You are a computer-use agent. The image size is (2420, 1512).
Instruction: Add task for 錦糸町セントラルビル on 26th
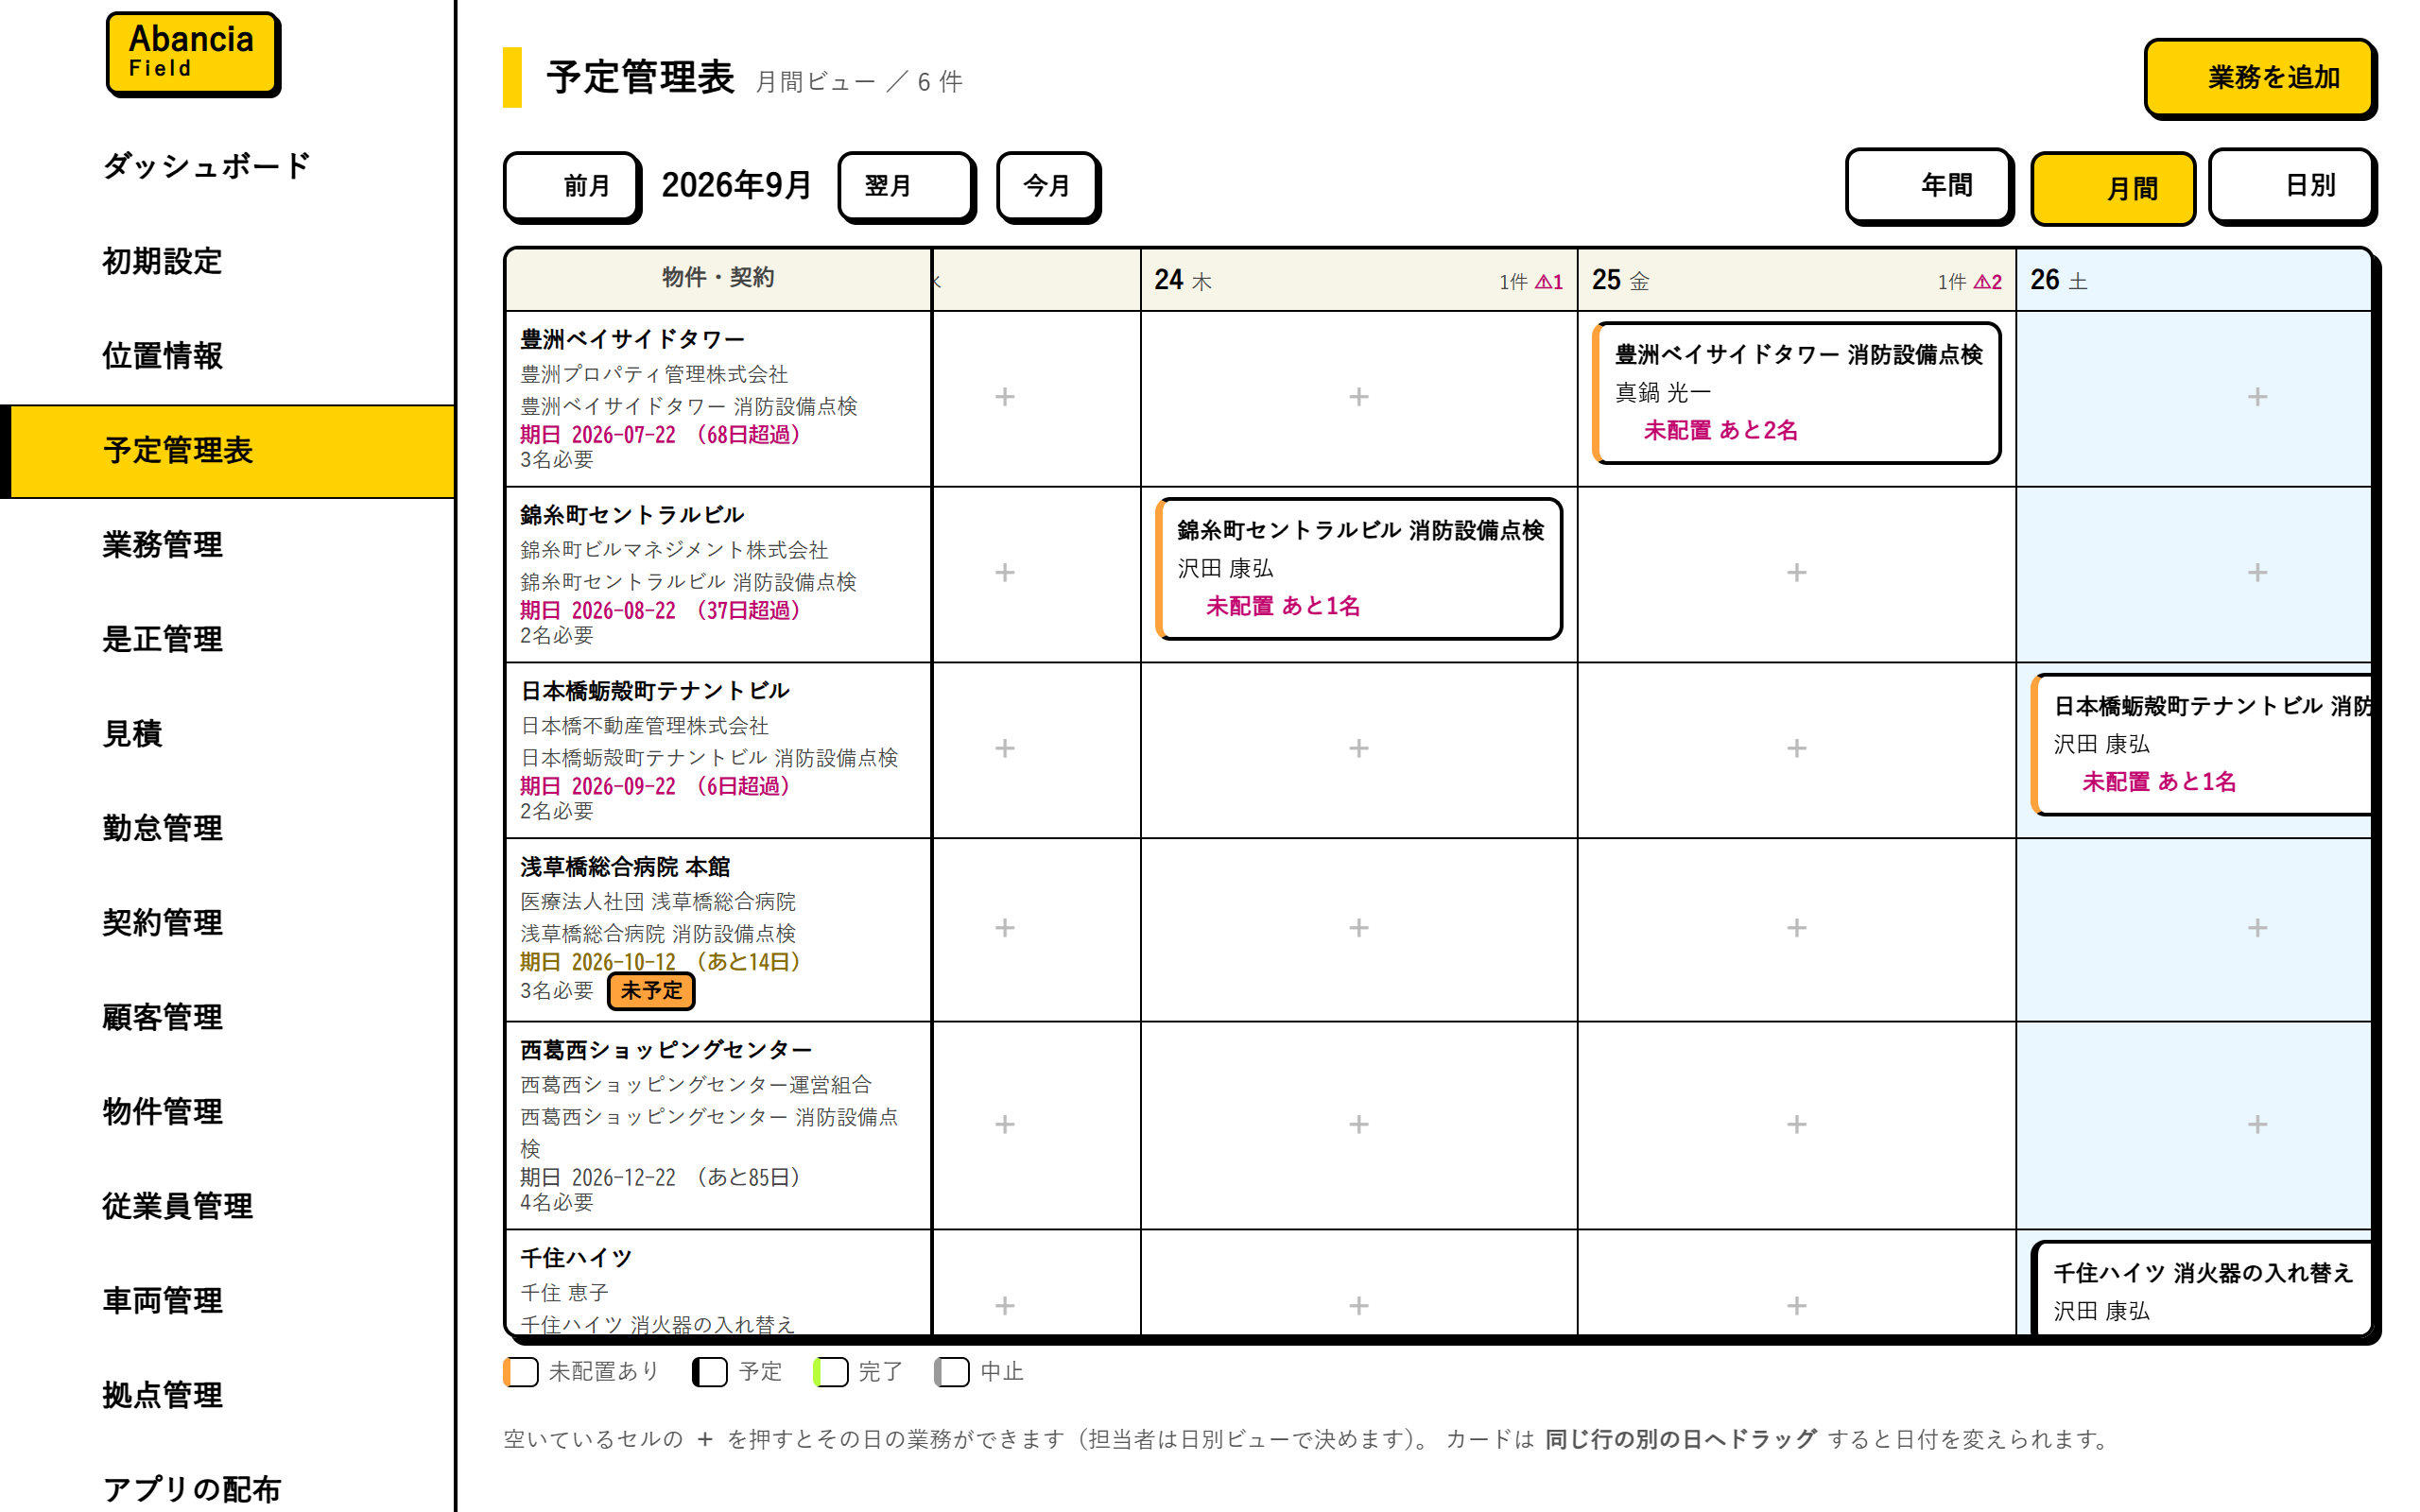2256,573
